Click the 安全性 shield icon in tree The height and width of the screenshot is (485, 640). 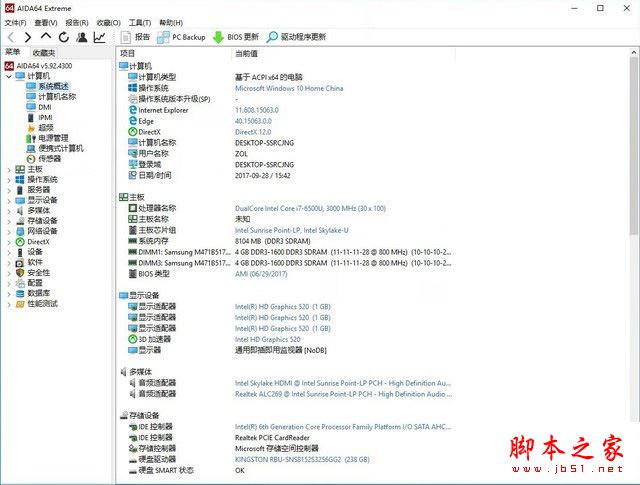pos(20,273)
